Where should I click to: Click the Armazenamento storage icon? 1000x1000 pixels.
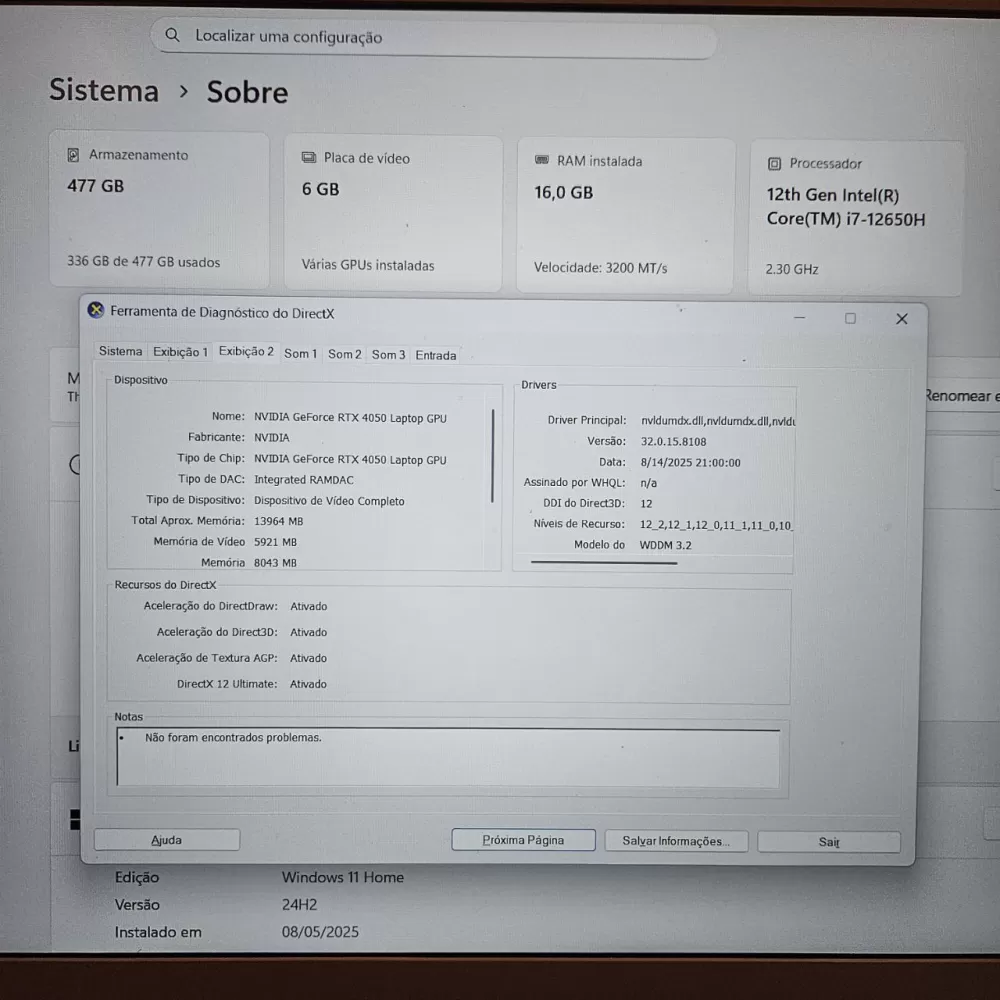tap(73, 155)
